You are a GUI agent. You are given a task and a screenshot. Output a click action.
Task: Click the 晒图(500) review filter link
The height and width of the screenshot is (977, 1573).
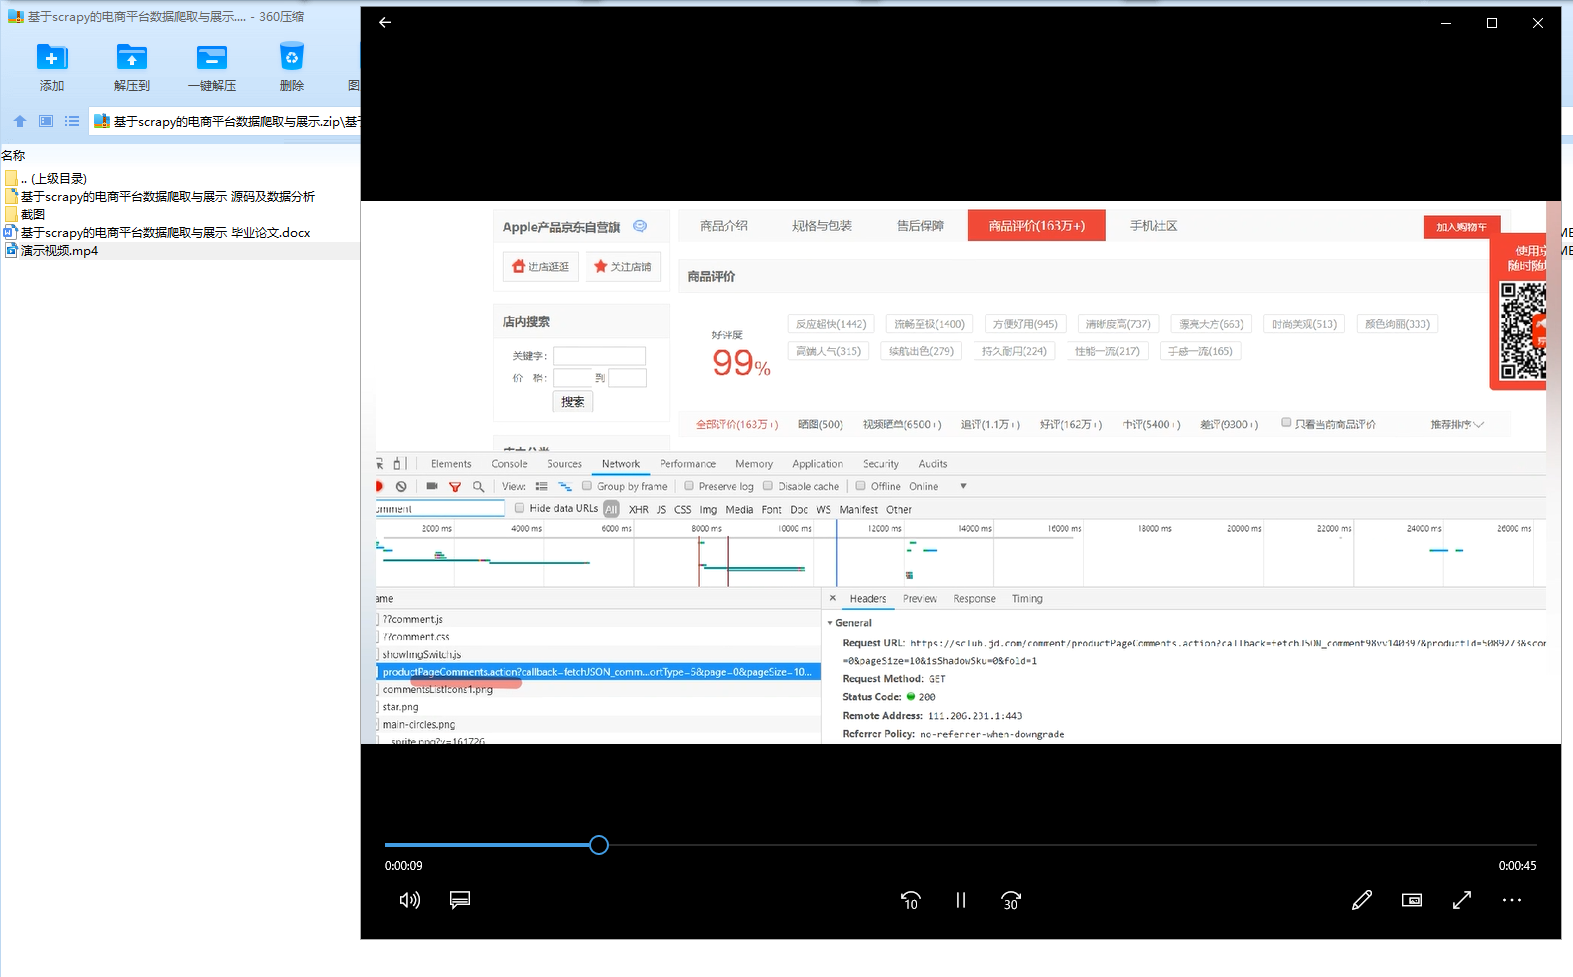click(820, 425)
